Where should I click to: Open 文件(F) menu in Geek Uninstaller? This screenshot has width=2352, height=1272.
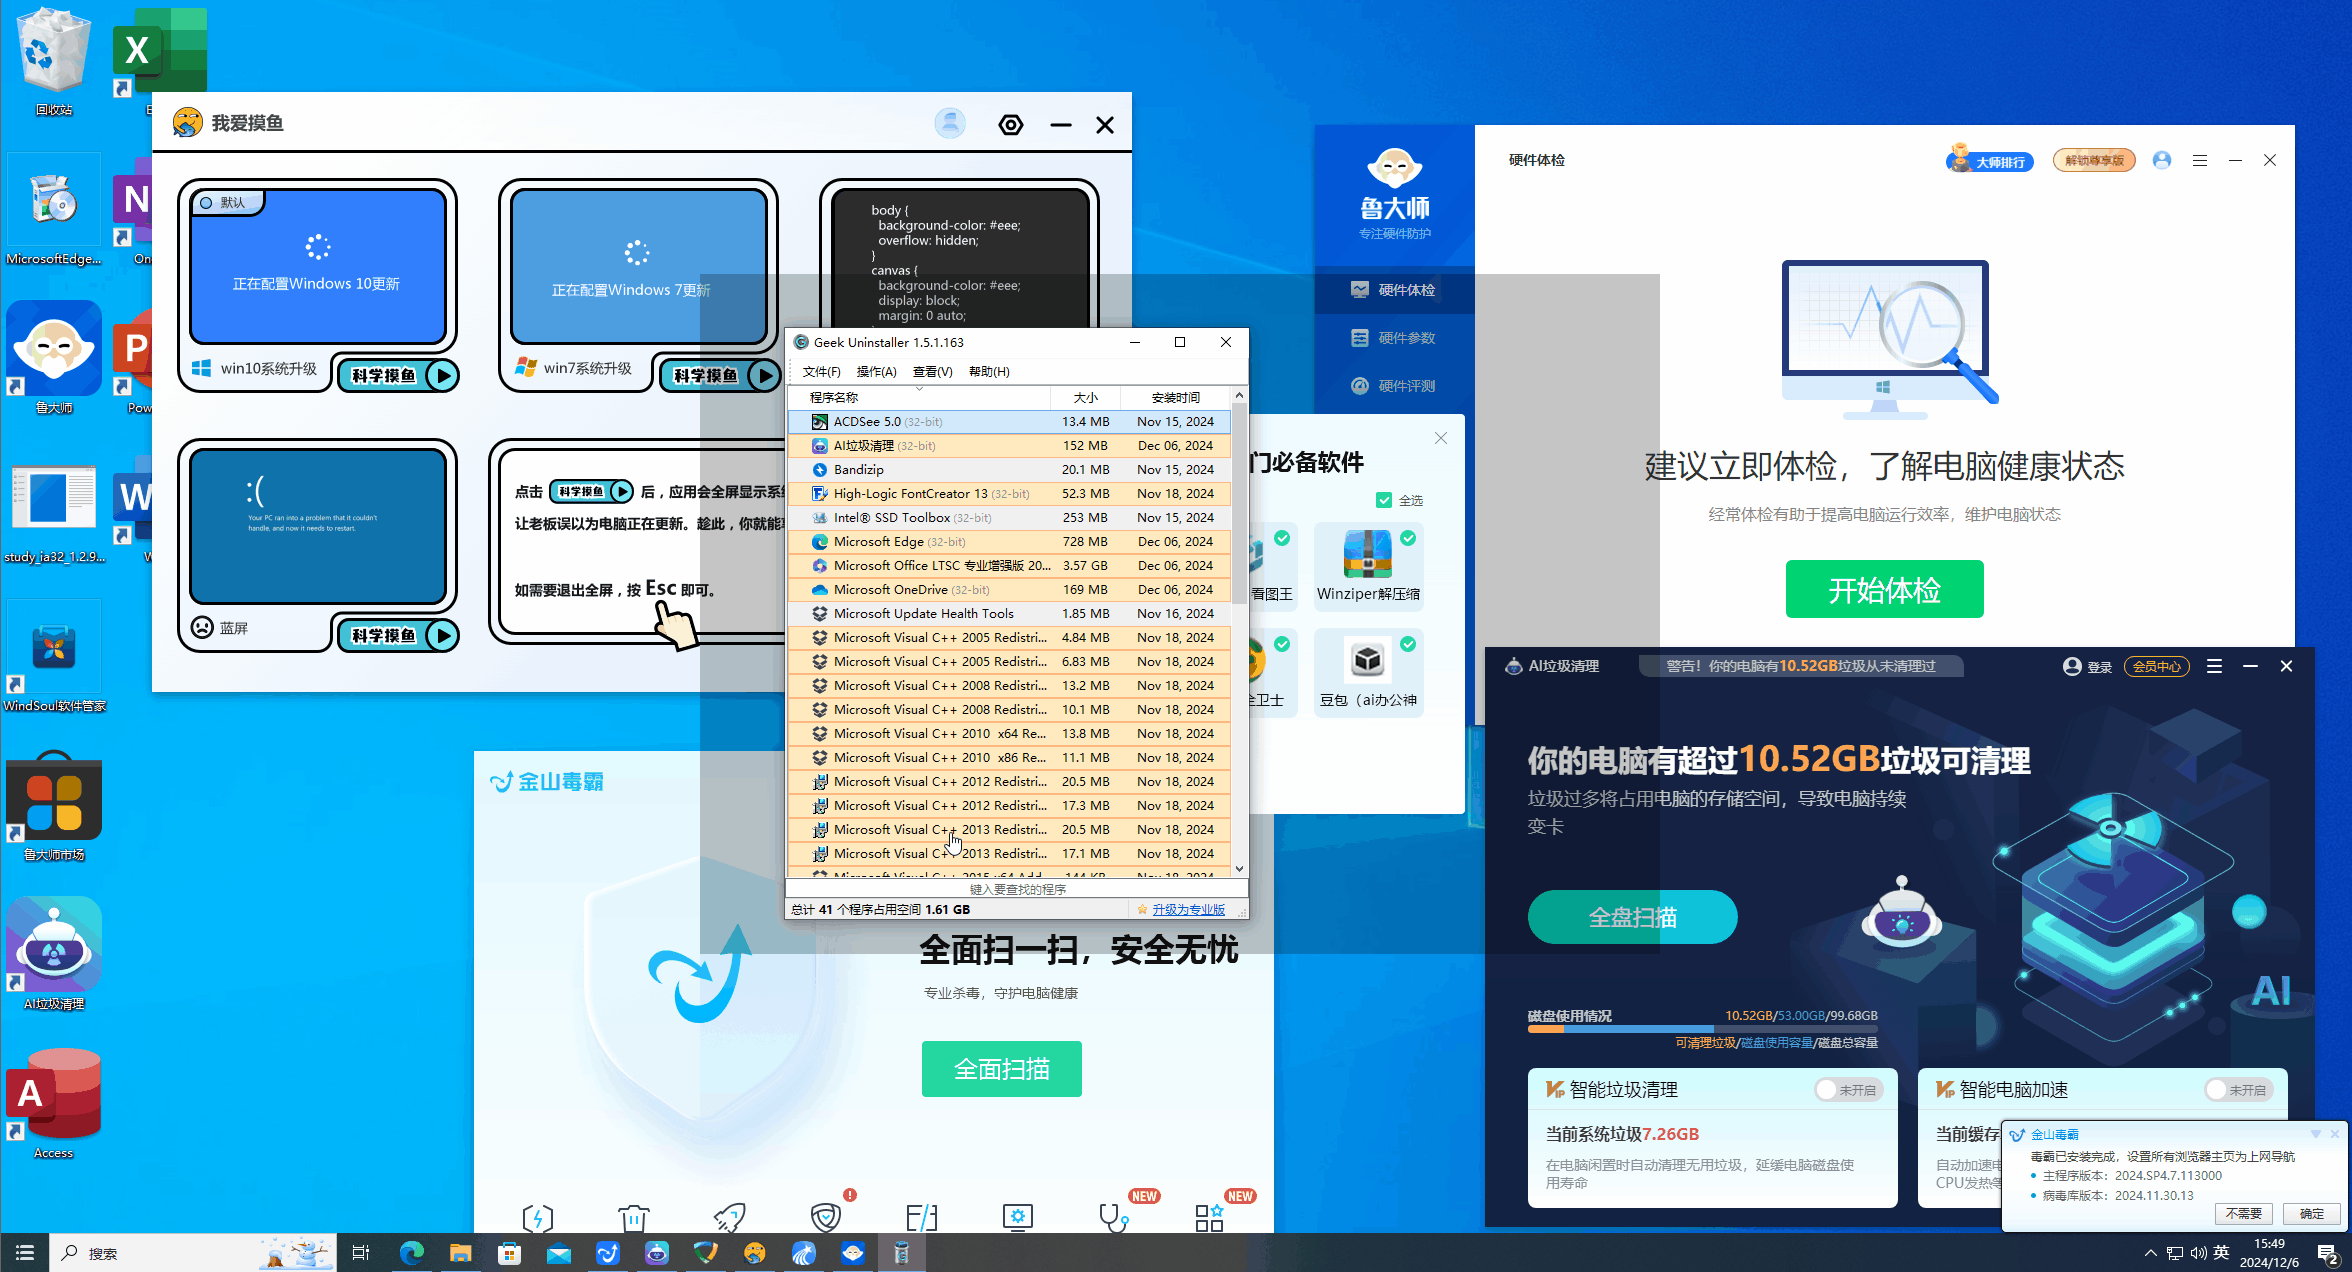tap(821, 371)
